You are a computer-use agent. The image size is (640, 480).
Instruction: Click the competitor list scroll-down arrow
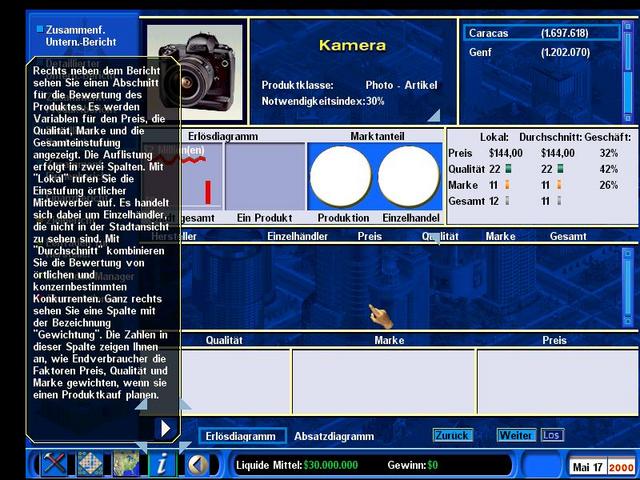628,321
